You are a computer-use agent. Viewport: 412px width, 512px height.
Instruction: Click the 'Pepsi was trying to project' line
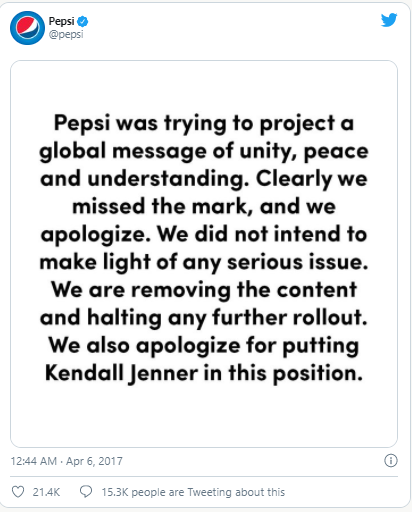click(204, 123)
